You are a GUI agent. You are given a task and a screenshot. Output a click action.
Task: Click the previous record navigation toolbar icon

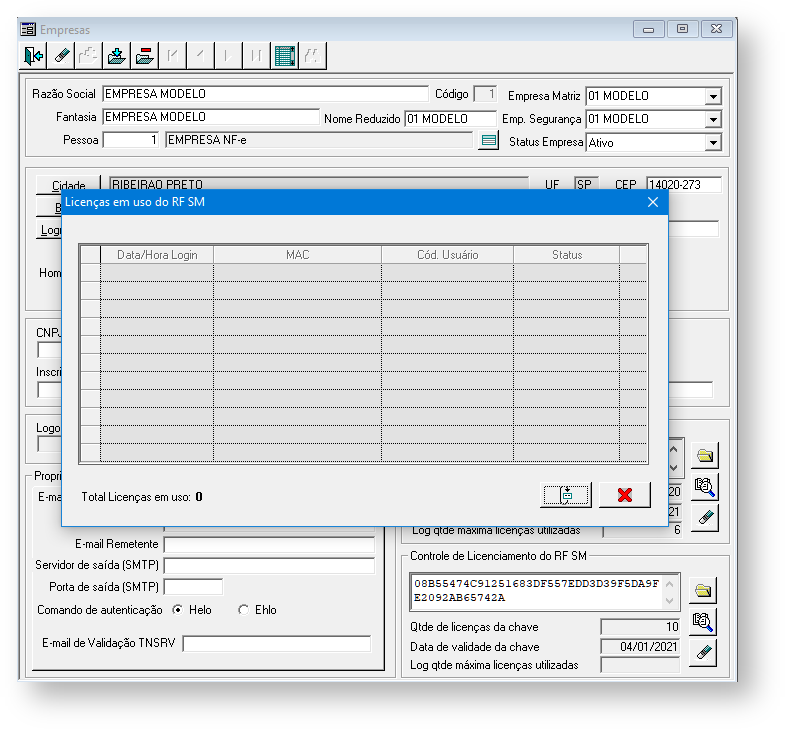[x=201, y=56]
